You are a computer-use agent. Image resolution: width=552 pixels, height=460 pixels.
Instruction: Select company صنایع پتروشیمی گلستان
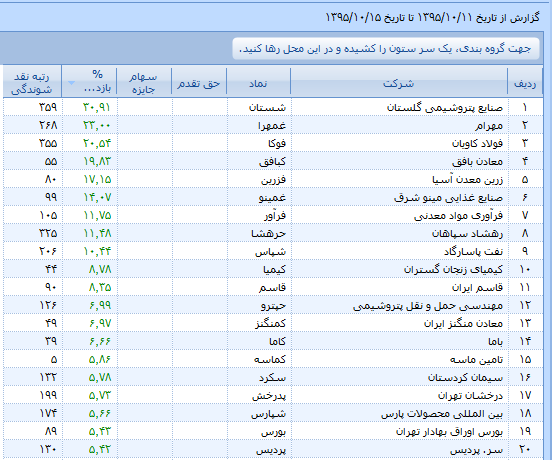[445, 107]
